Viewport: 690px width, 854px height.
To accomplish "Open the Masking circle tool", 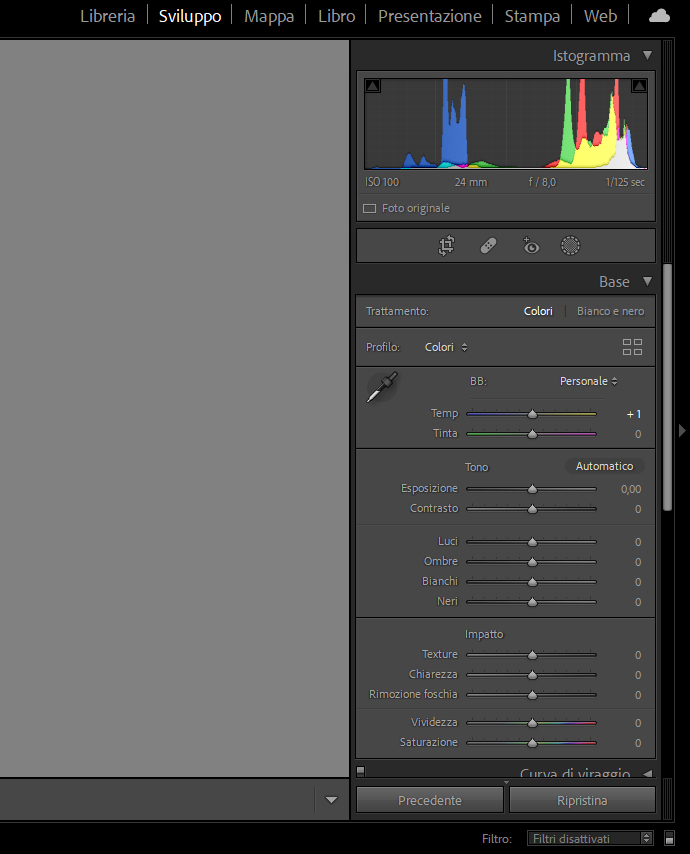I will coord(571,246).
